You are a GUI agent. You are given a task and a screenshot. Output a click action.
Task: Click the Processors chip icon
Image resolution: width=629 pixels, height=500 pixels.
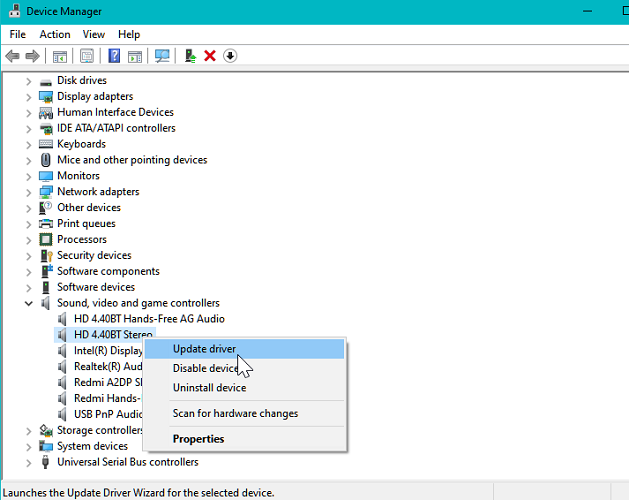point(46,240)
